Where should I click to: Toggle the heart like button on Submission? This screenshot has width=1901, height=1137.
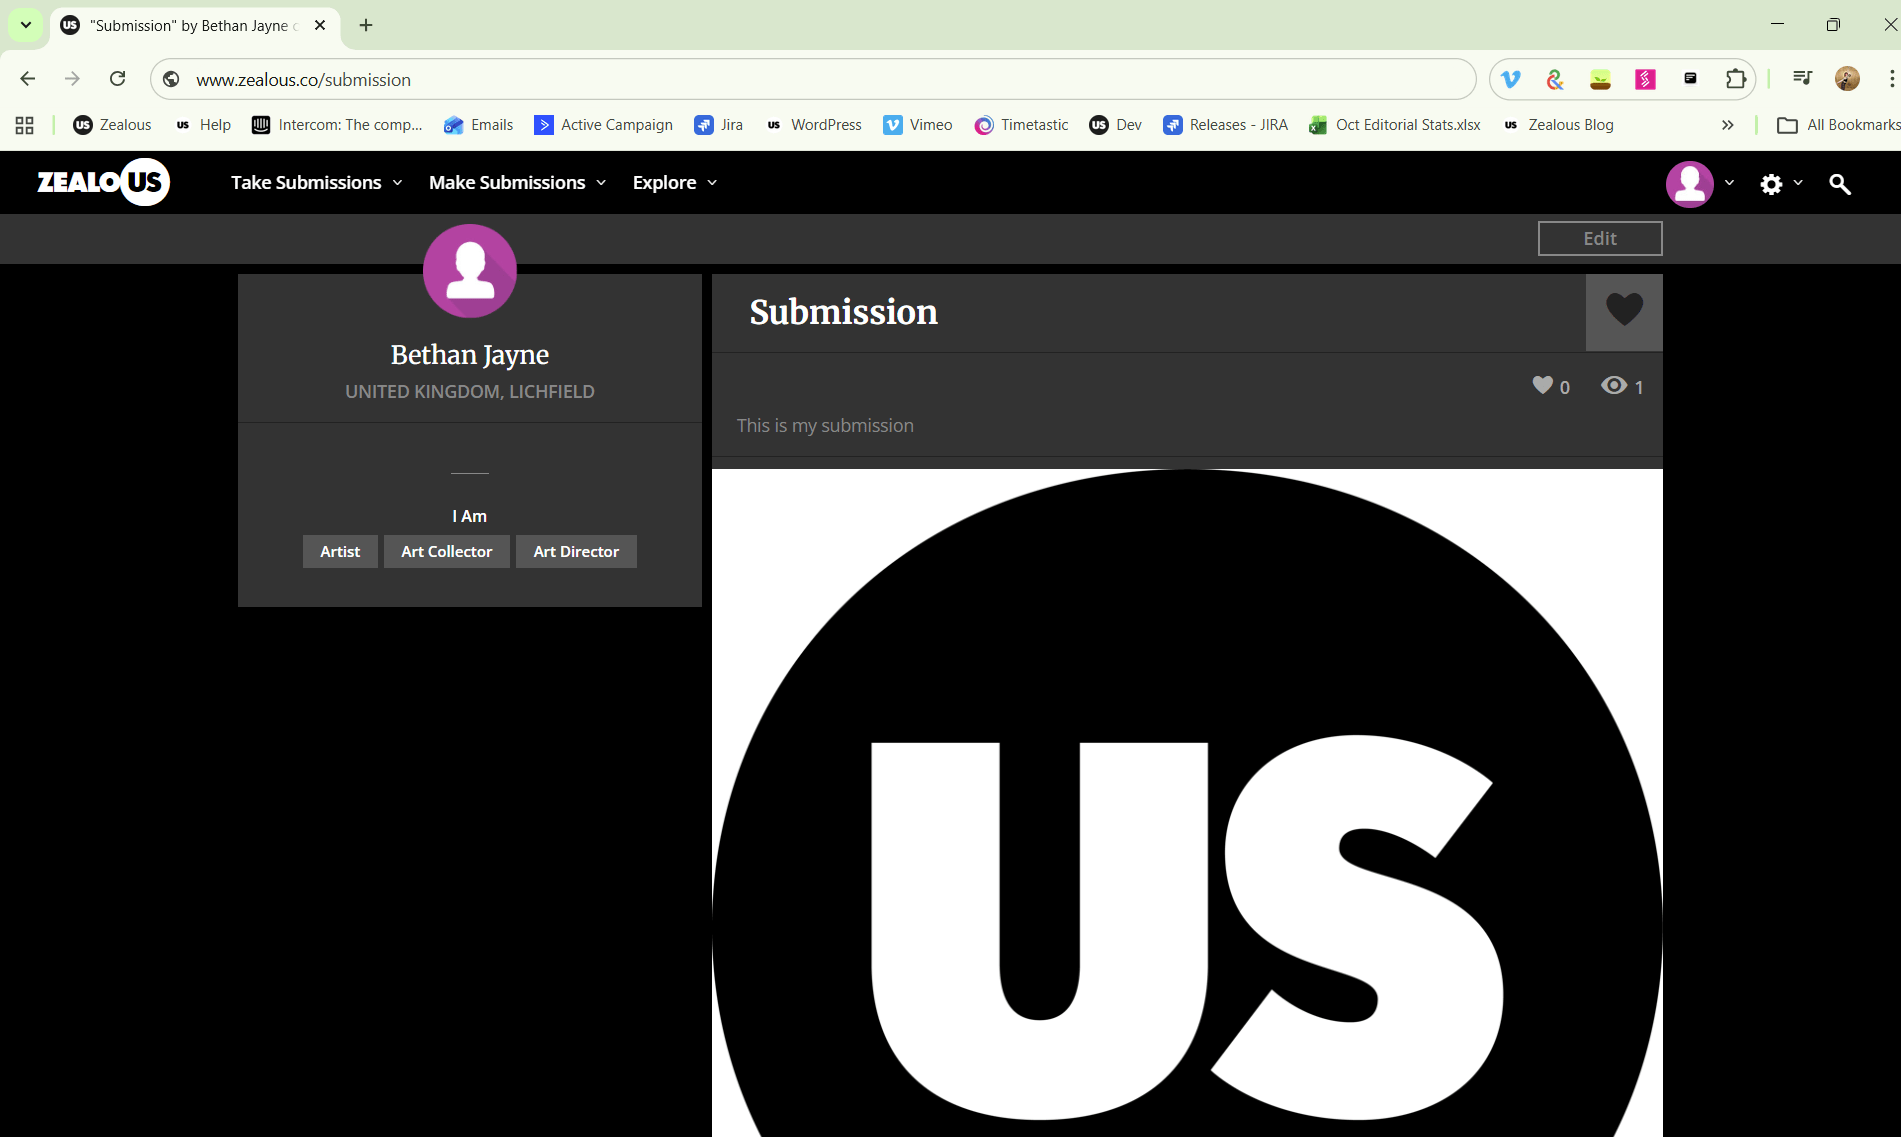(x=1623, y=310)
